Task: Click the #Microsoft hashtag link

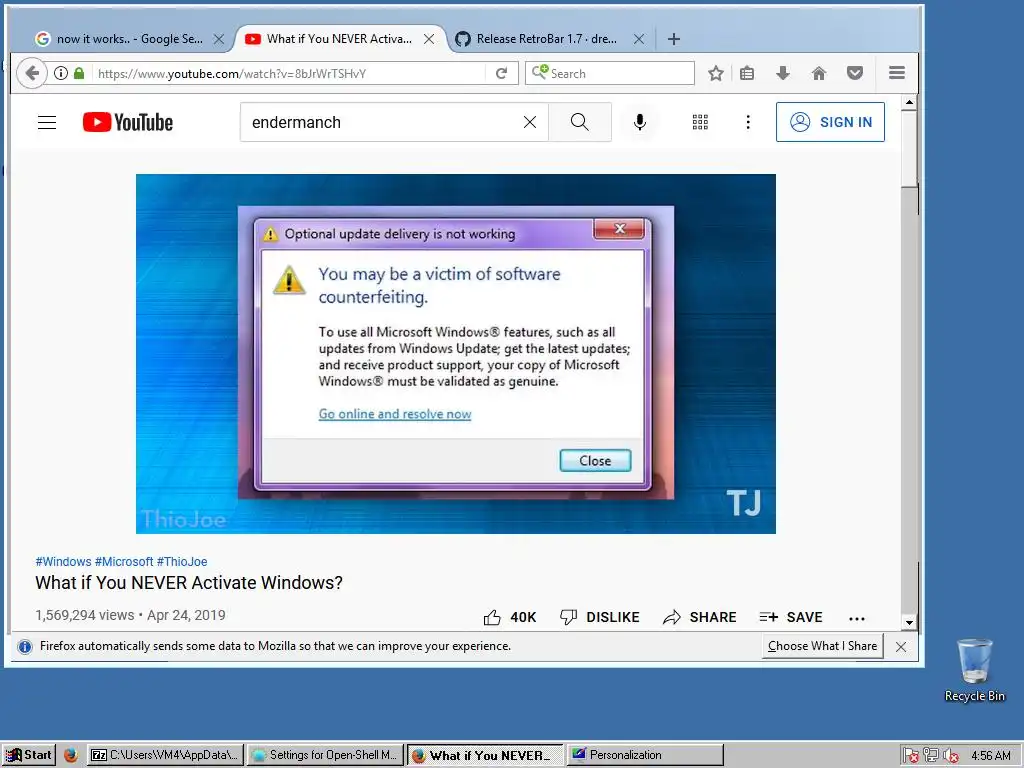Action: (124, 562)
